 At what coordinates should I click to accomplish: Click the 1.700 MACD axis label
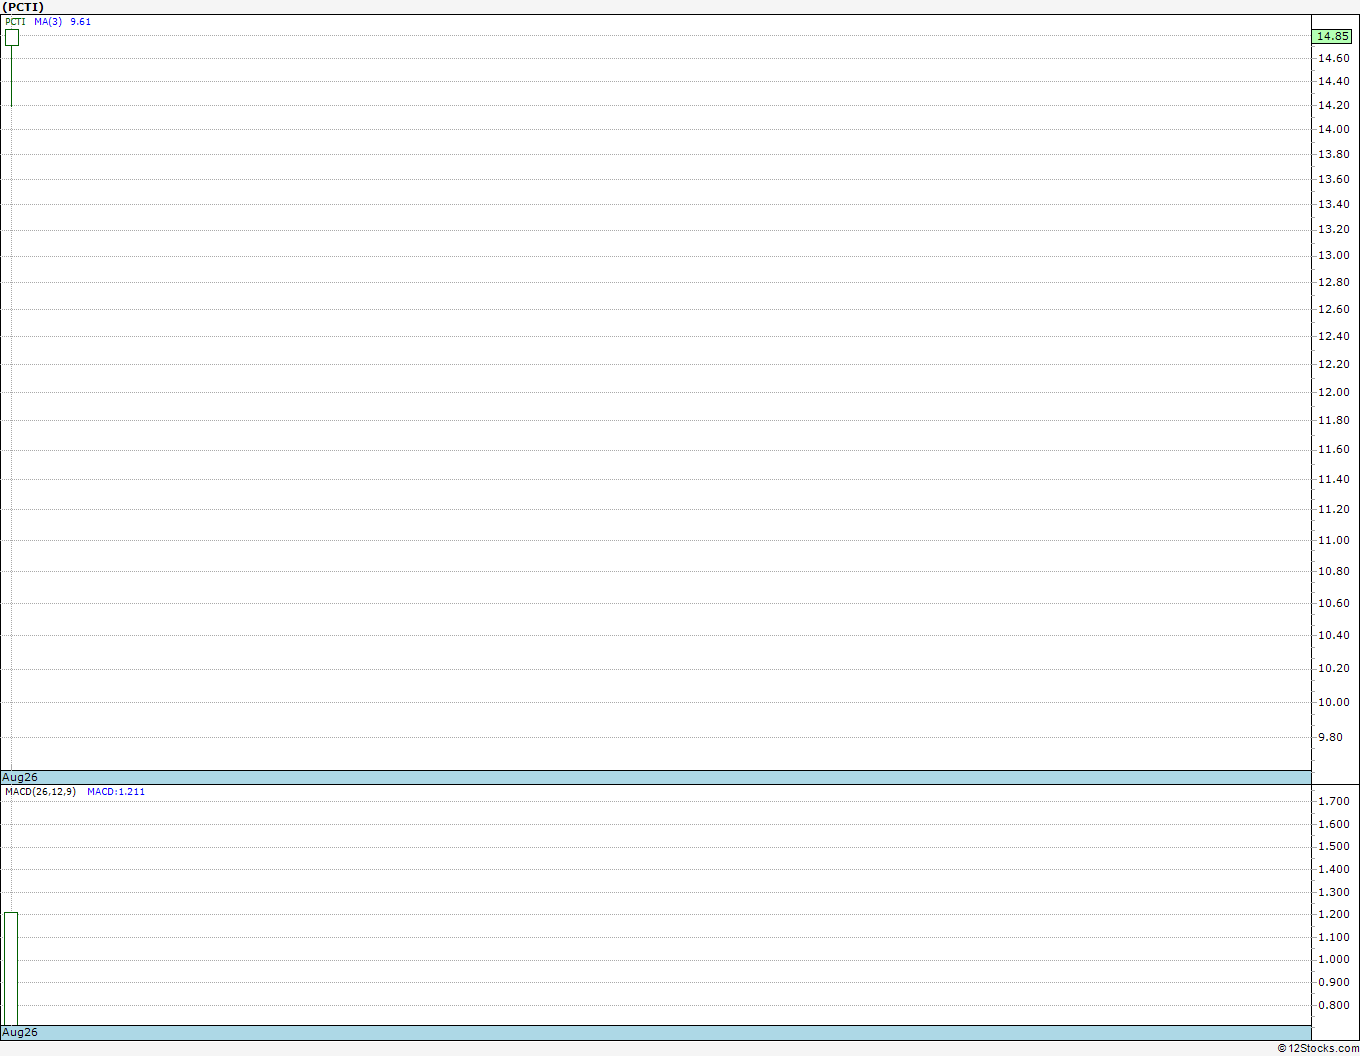1333,801
